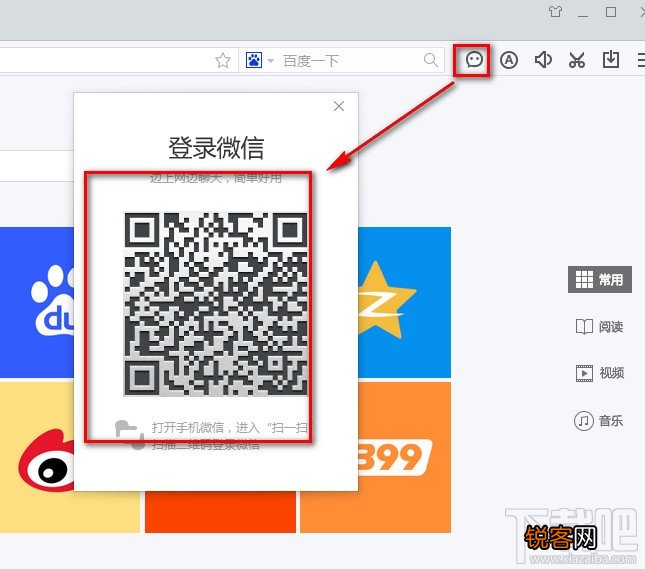Mute sound with the speaker icon
The width and height of the screenshot is (645, 569).
tap(543, 60)
